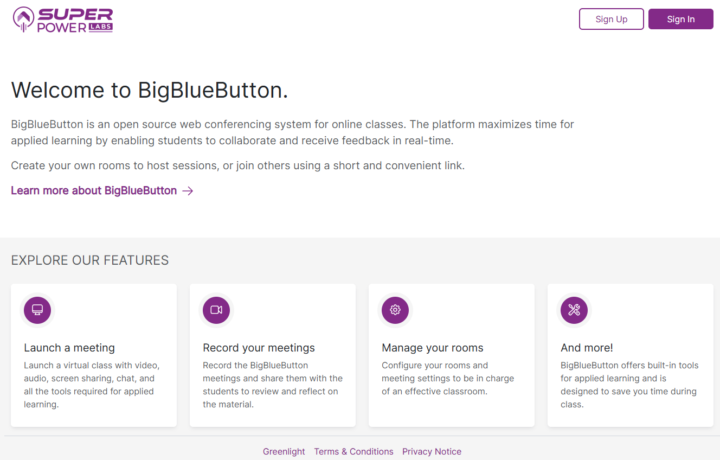This screenshot has height=460, width=720.
Task: Click the description 'Configure your rooms and meeting settings'
Action: pos(448,378)
